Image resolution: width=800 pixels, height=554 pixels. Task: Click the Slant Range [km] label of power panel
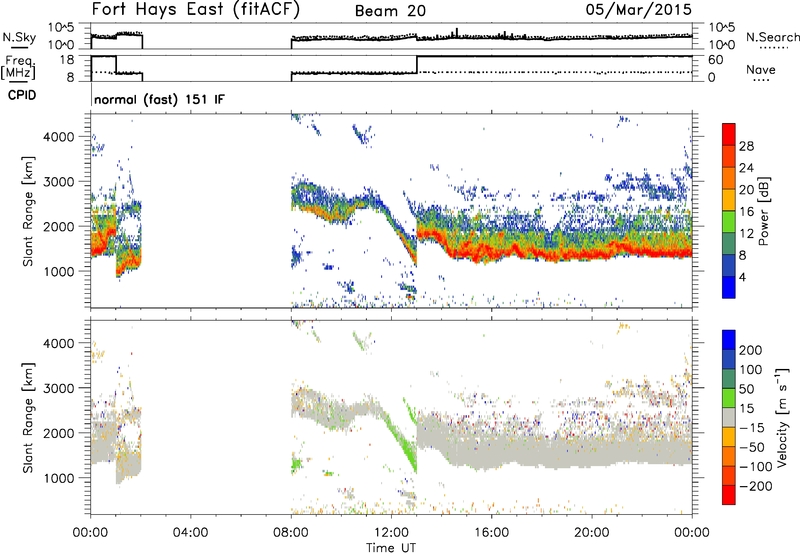click(28, 211)
